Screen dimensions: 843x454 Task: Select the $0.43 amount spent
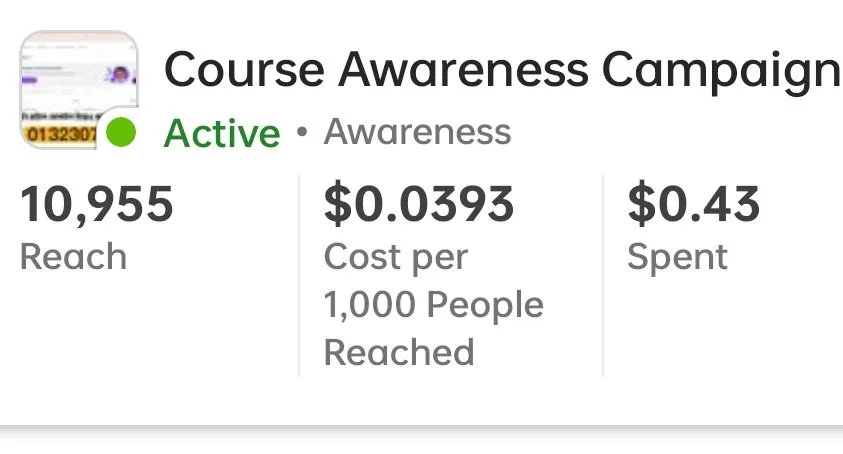694,204
